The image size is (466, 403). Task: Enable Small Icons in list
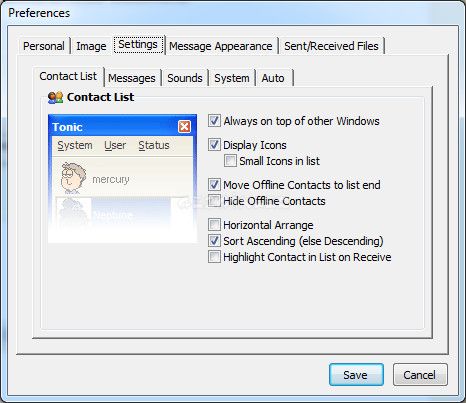[x=230, y=161]
